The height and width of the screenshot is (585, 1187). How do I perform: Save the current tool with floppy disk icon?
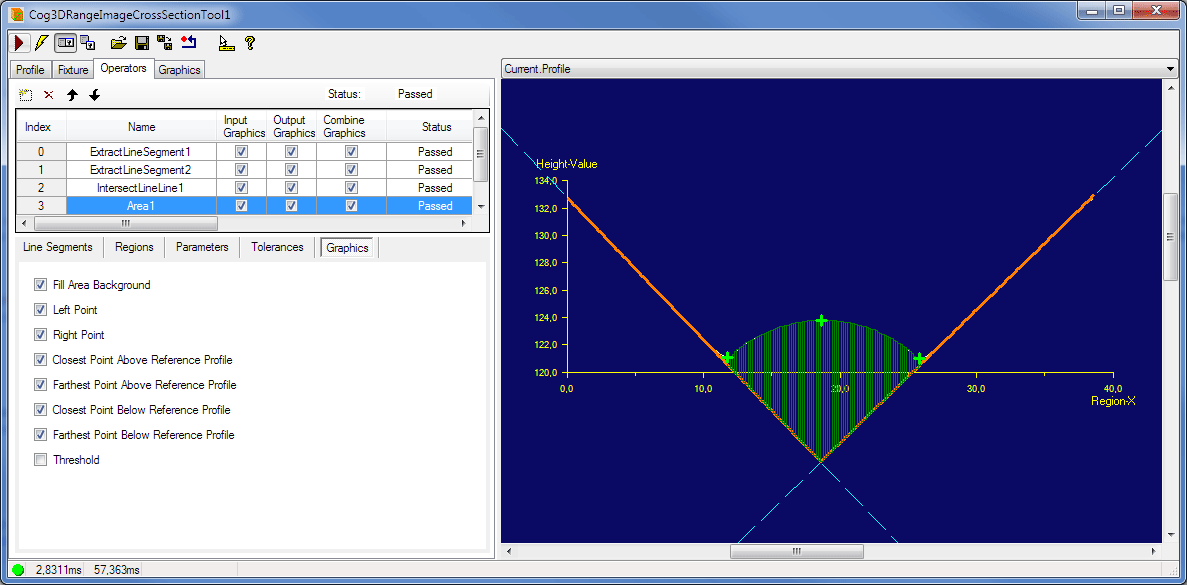(140, 42)
